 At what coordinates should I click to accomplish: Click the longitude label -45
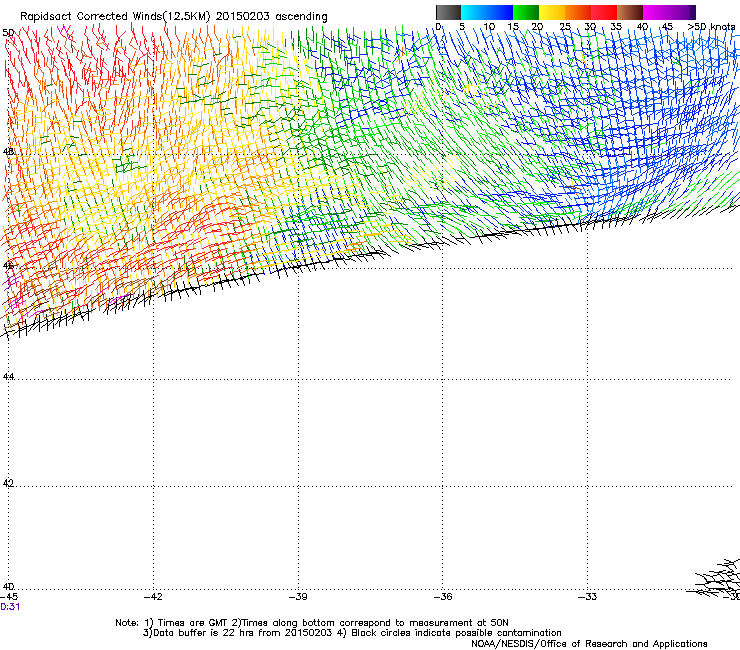(9, 597)
